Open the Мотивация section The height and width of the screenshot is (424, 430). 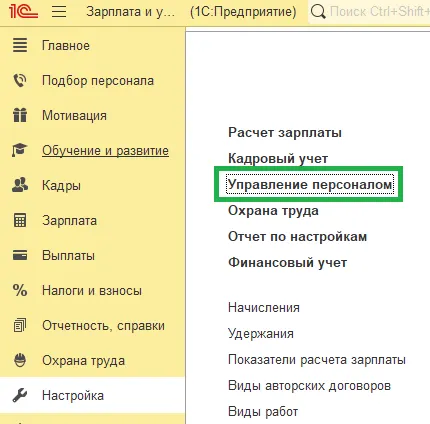(x=74, y=116)
